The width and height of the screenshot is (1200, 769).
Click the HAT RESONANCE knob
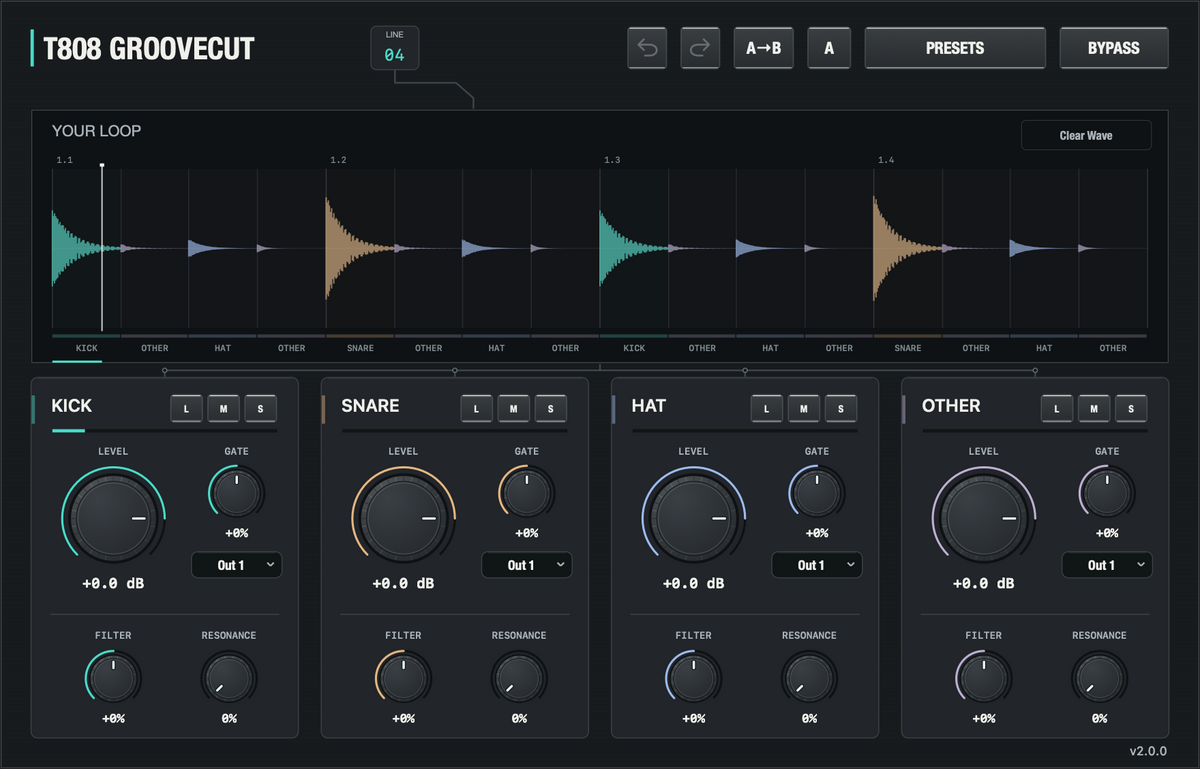click(809, 677)
